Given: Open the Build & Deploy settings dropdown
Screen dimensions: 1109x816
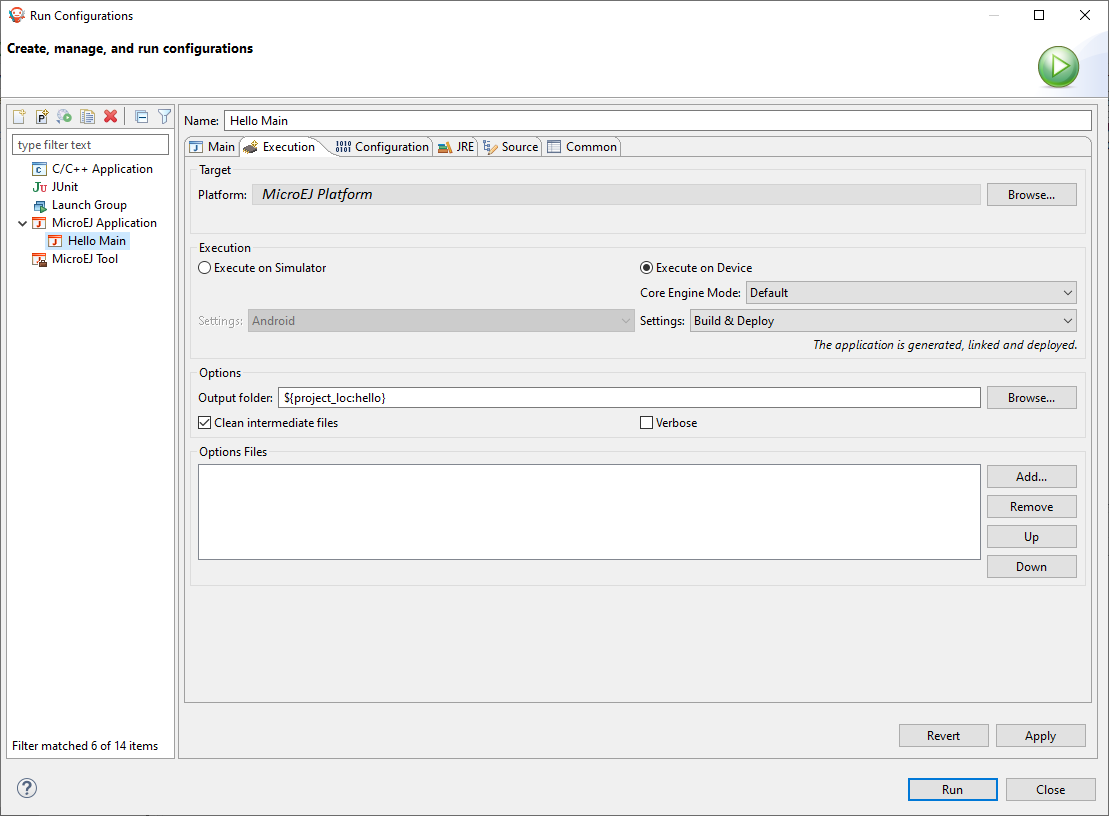Looking at the screenshot, I should click(x=883, y=321).
